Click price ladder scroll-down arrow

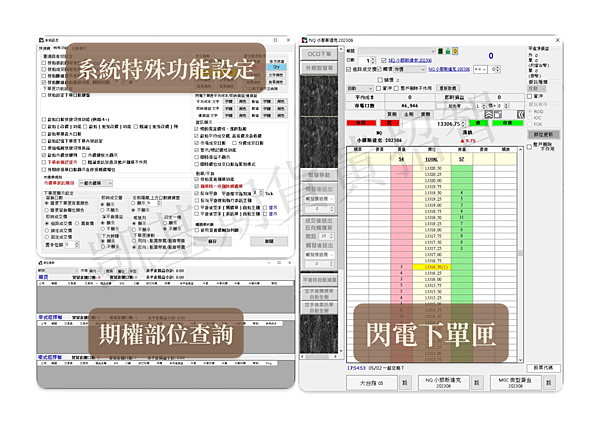point(520,360)
